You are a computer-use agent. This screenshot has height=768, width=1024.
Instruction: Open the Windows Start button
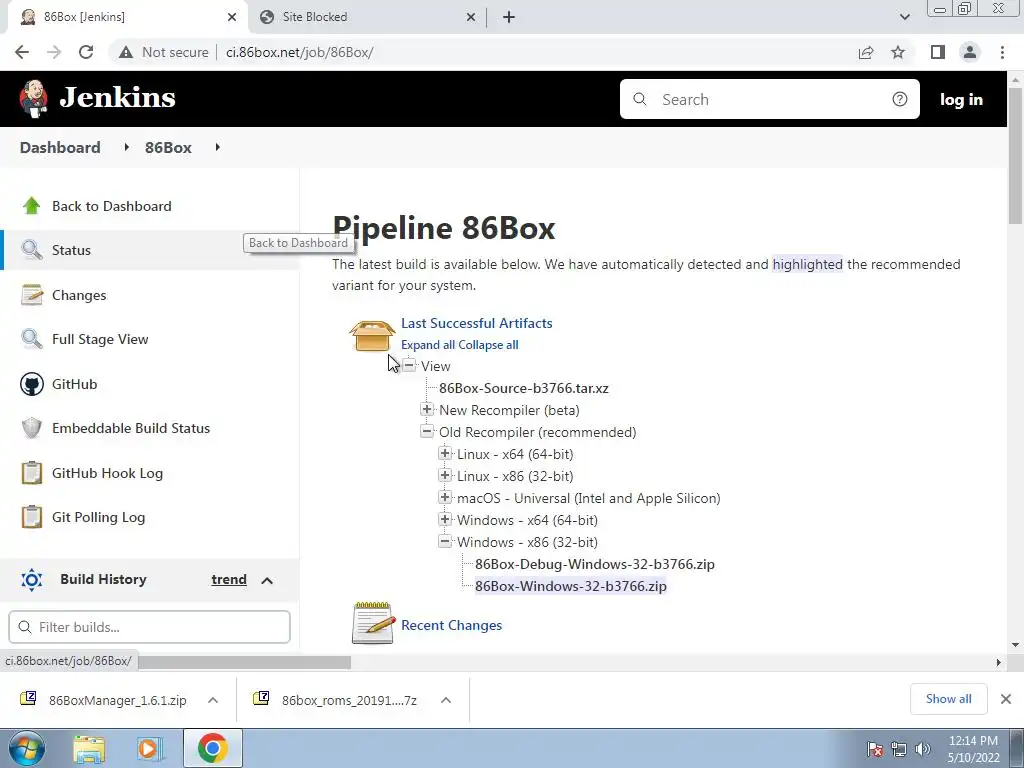(26, 748)
